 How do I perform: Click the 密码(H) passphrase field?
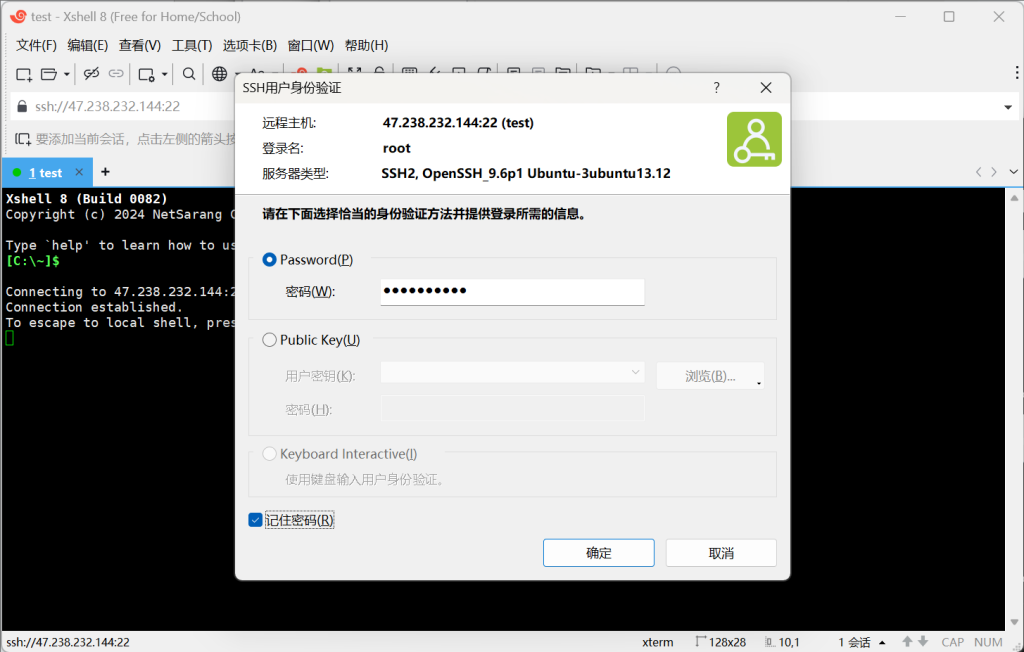(513, 409)
